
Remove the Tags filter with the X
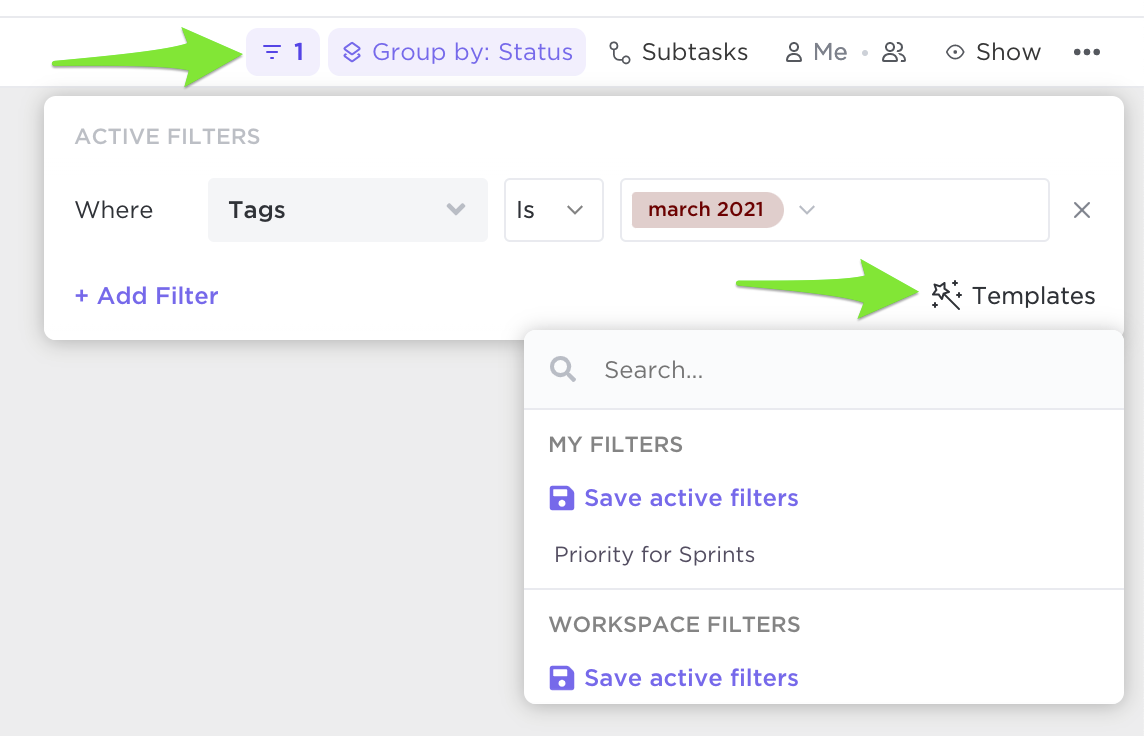1081,210
